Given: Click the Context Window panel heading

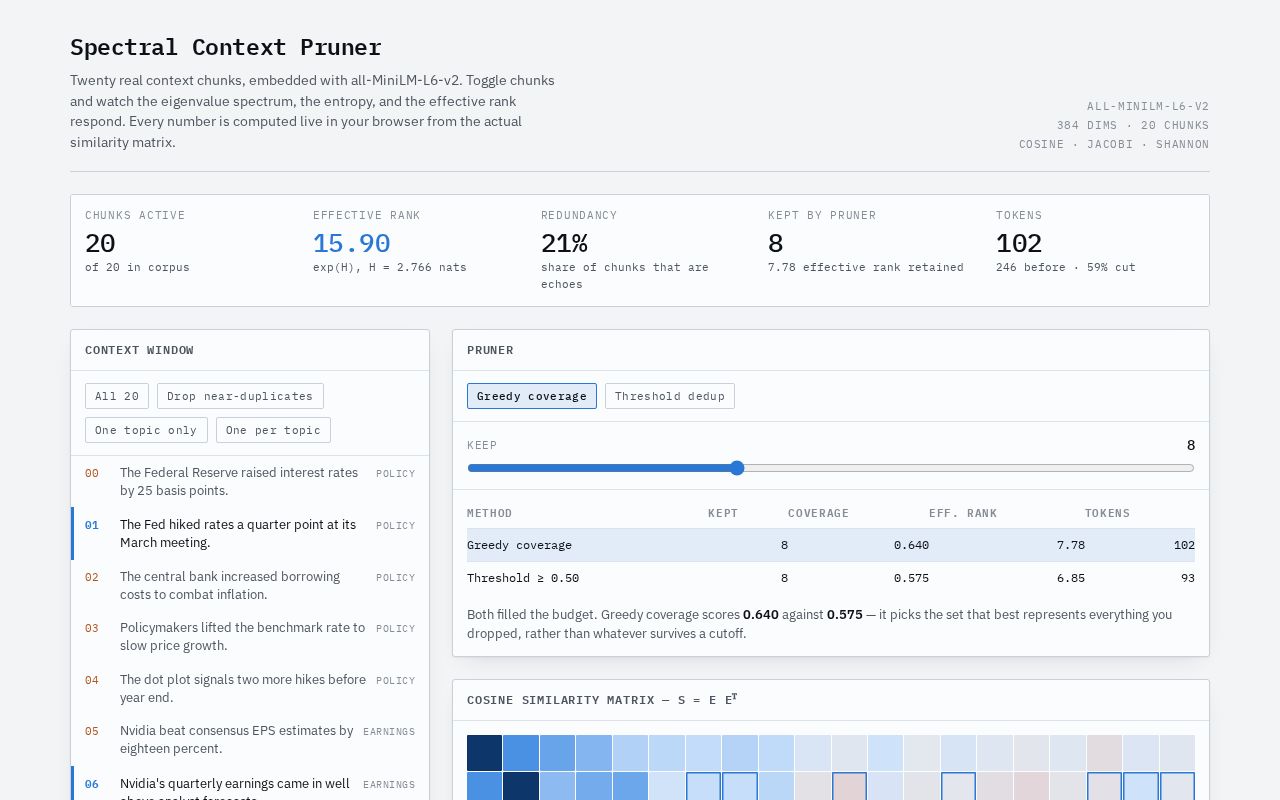Looking at the screenshot, I should click(140, 350).
